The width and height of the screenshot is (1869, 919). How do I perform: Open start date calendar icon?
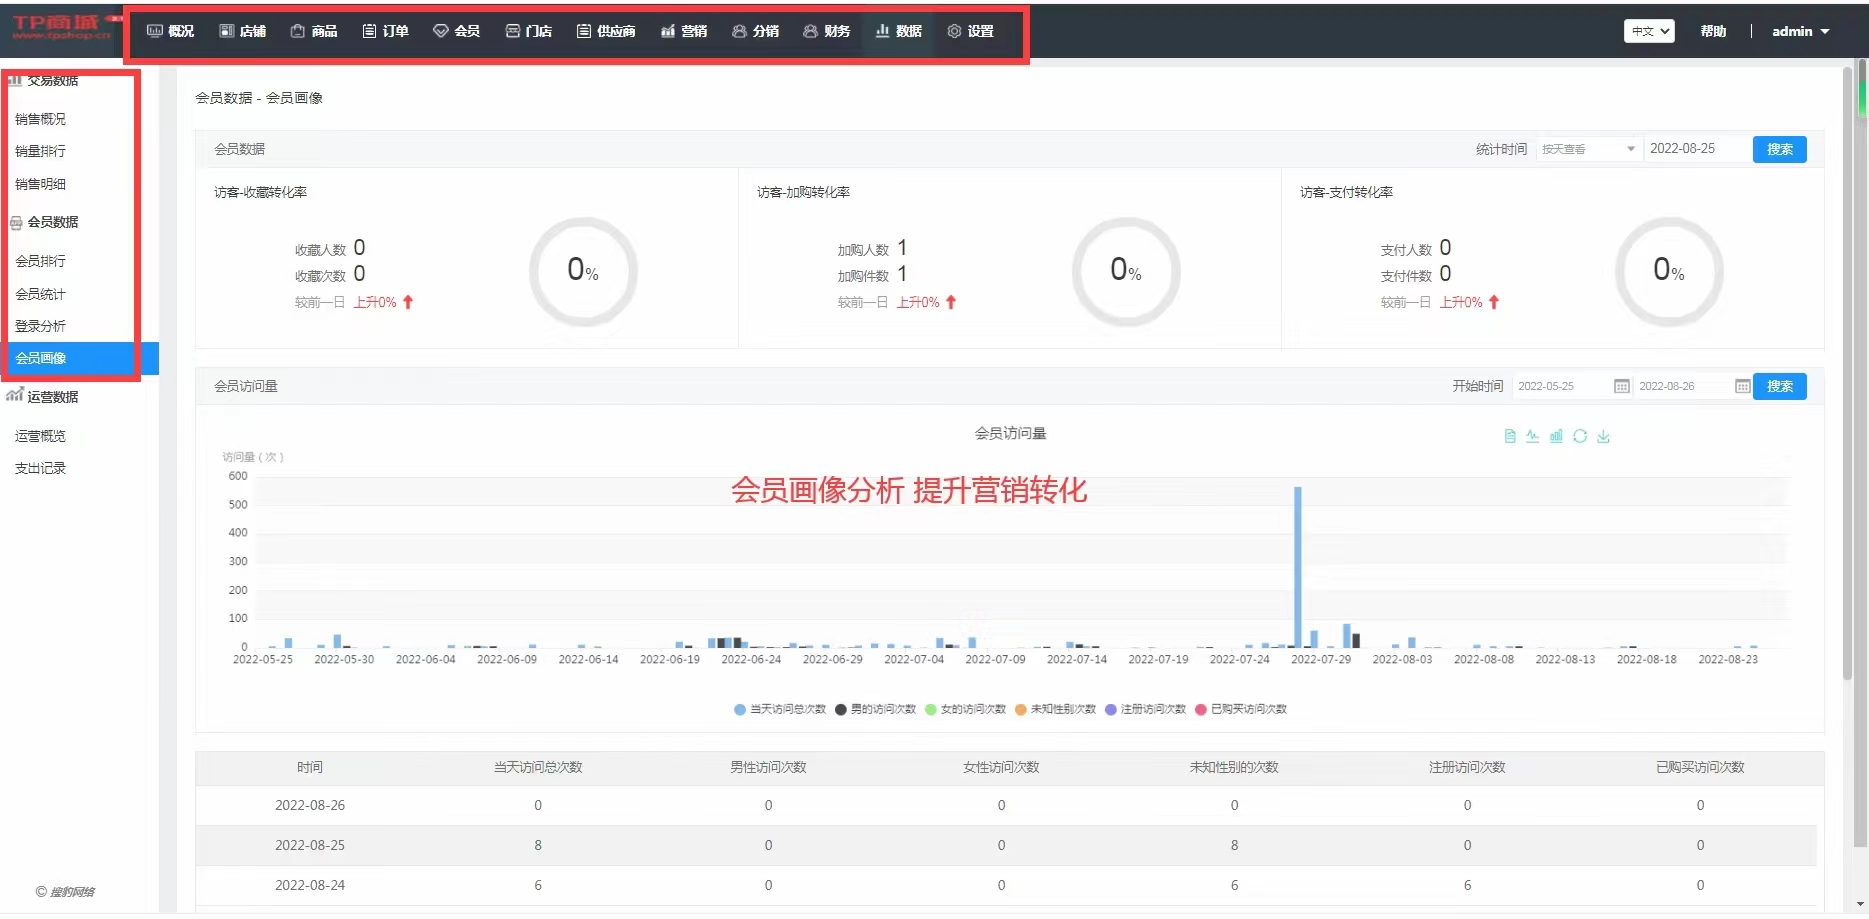[1621, 387]
